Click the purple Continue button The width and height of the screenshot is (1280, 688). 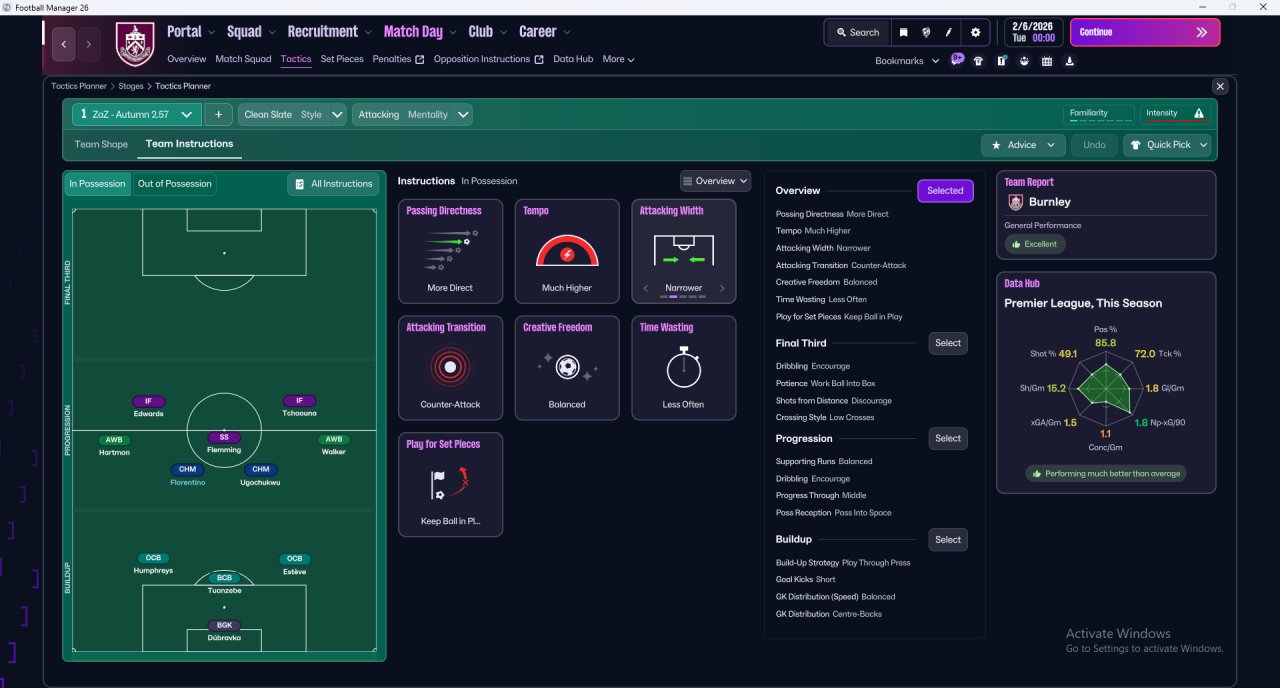[x=1145, y=32]
